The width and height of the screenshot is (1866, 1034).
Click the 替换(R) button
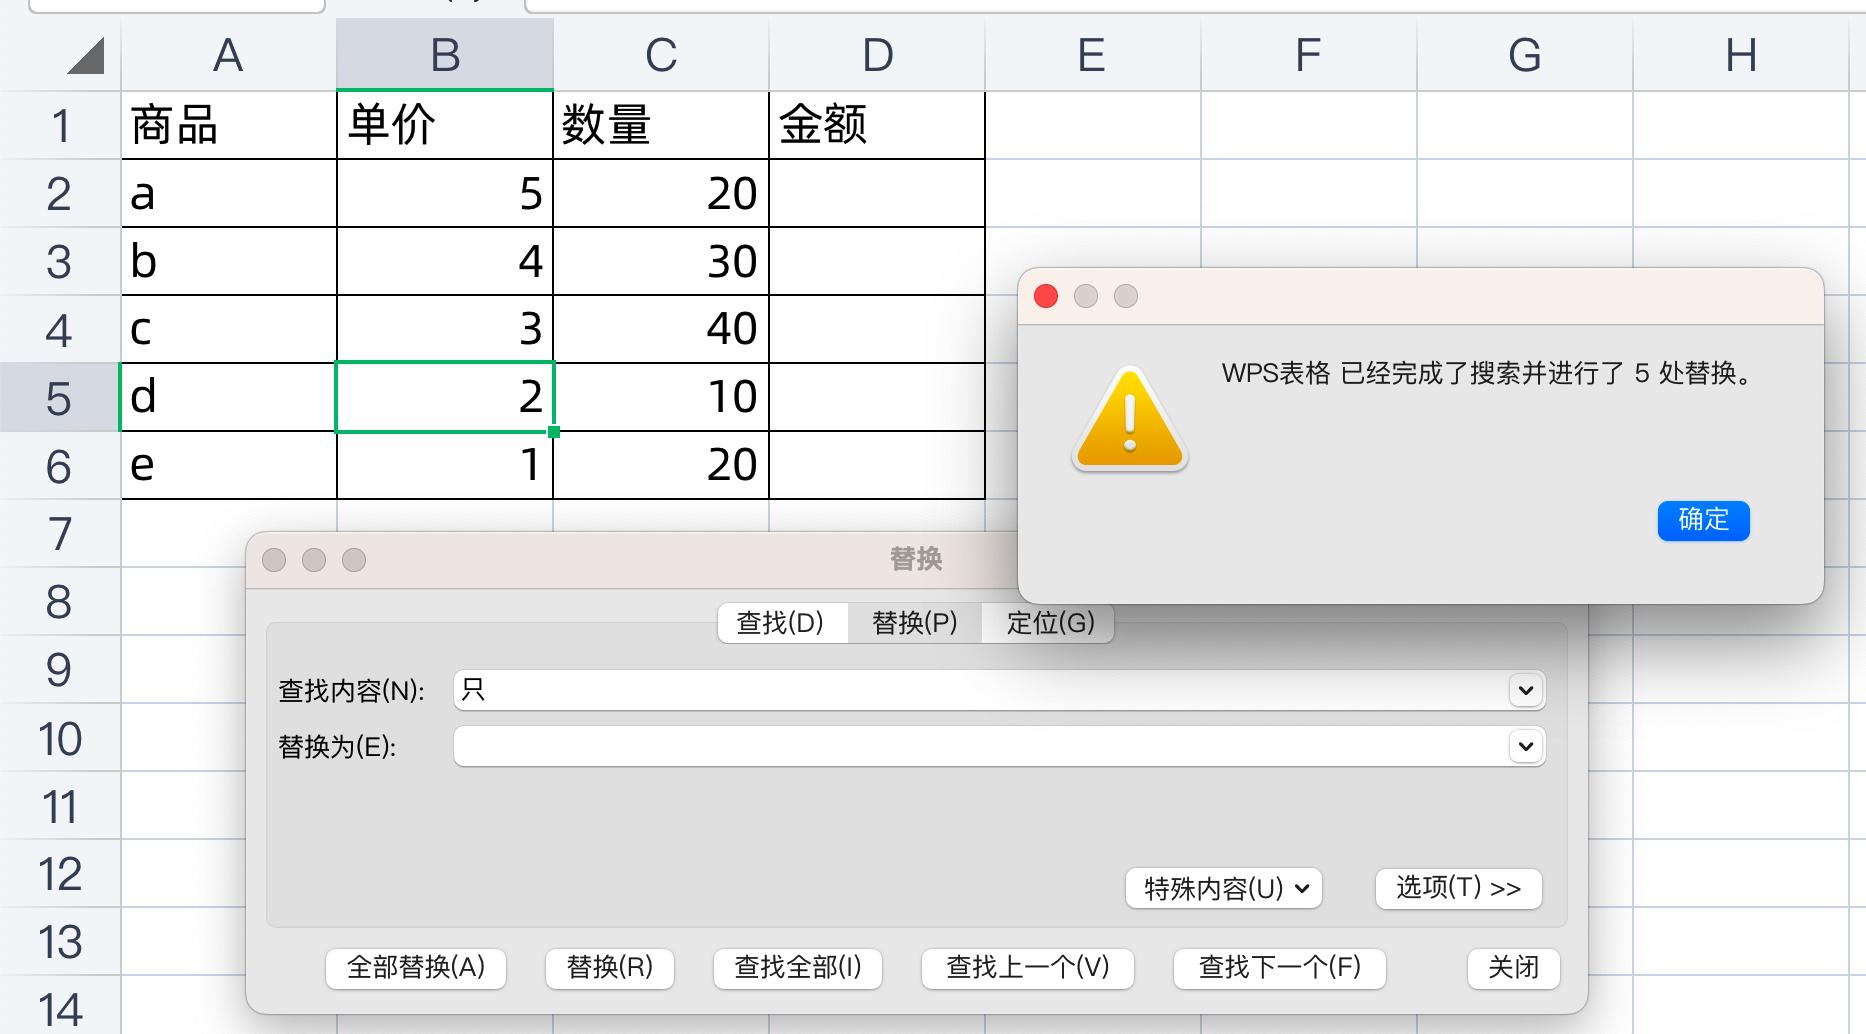[x=609, y=968]
